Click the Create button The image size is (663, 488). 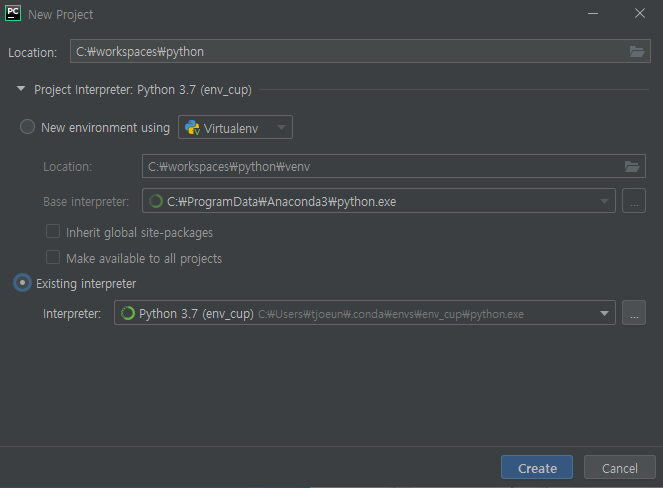[x=537, y=468]
